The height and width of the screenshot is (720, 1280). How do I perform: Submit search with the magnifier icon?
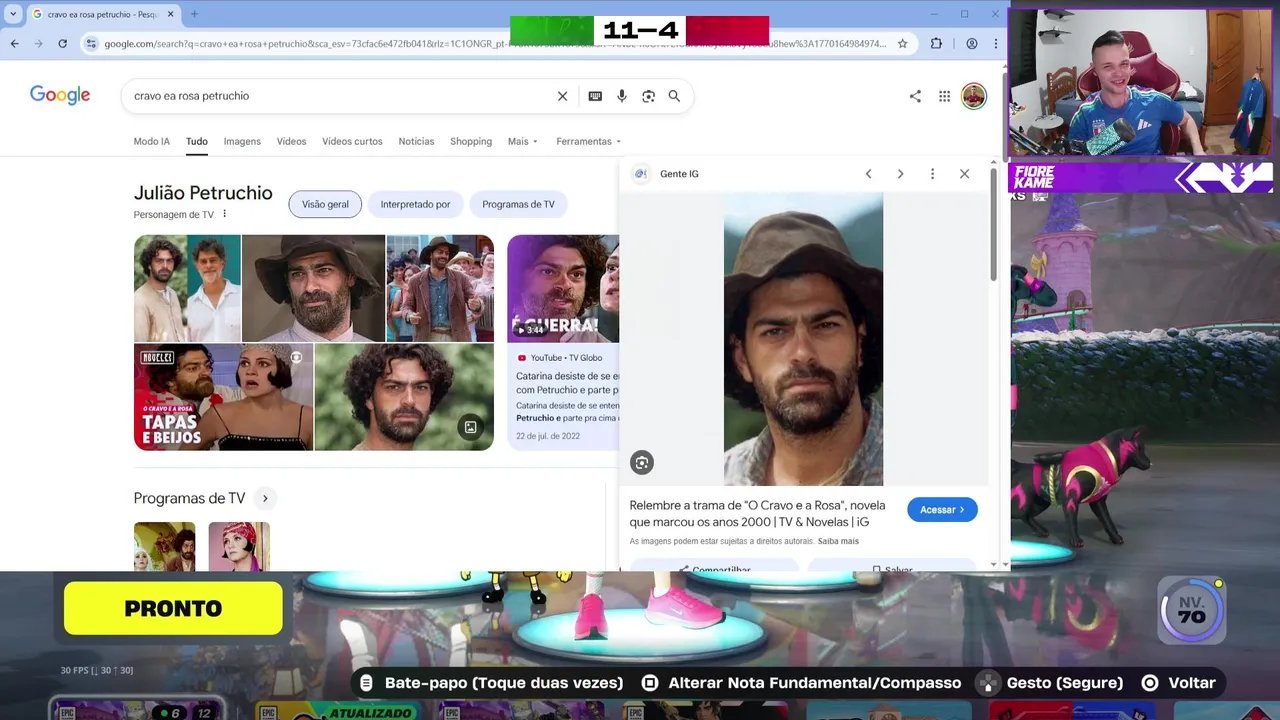[x=674, y=96]
